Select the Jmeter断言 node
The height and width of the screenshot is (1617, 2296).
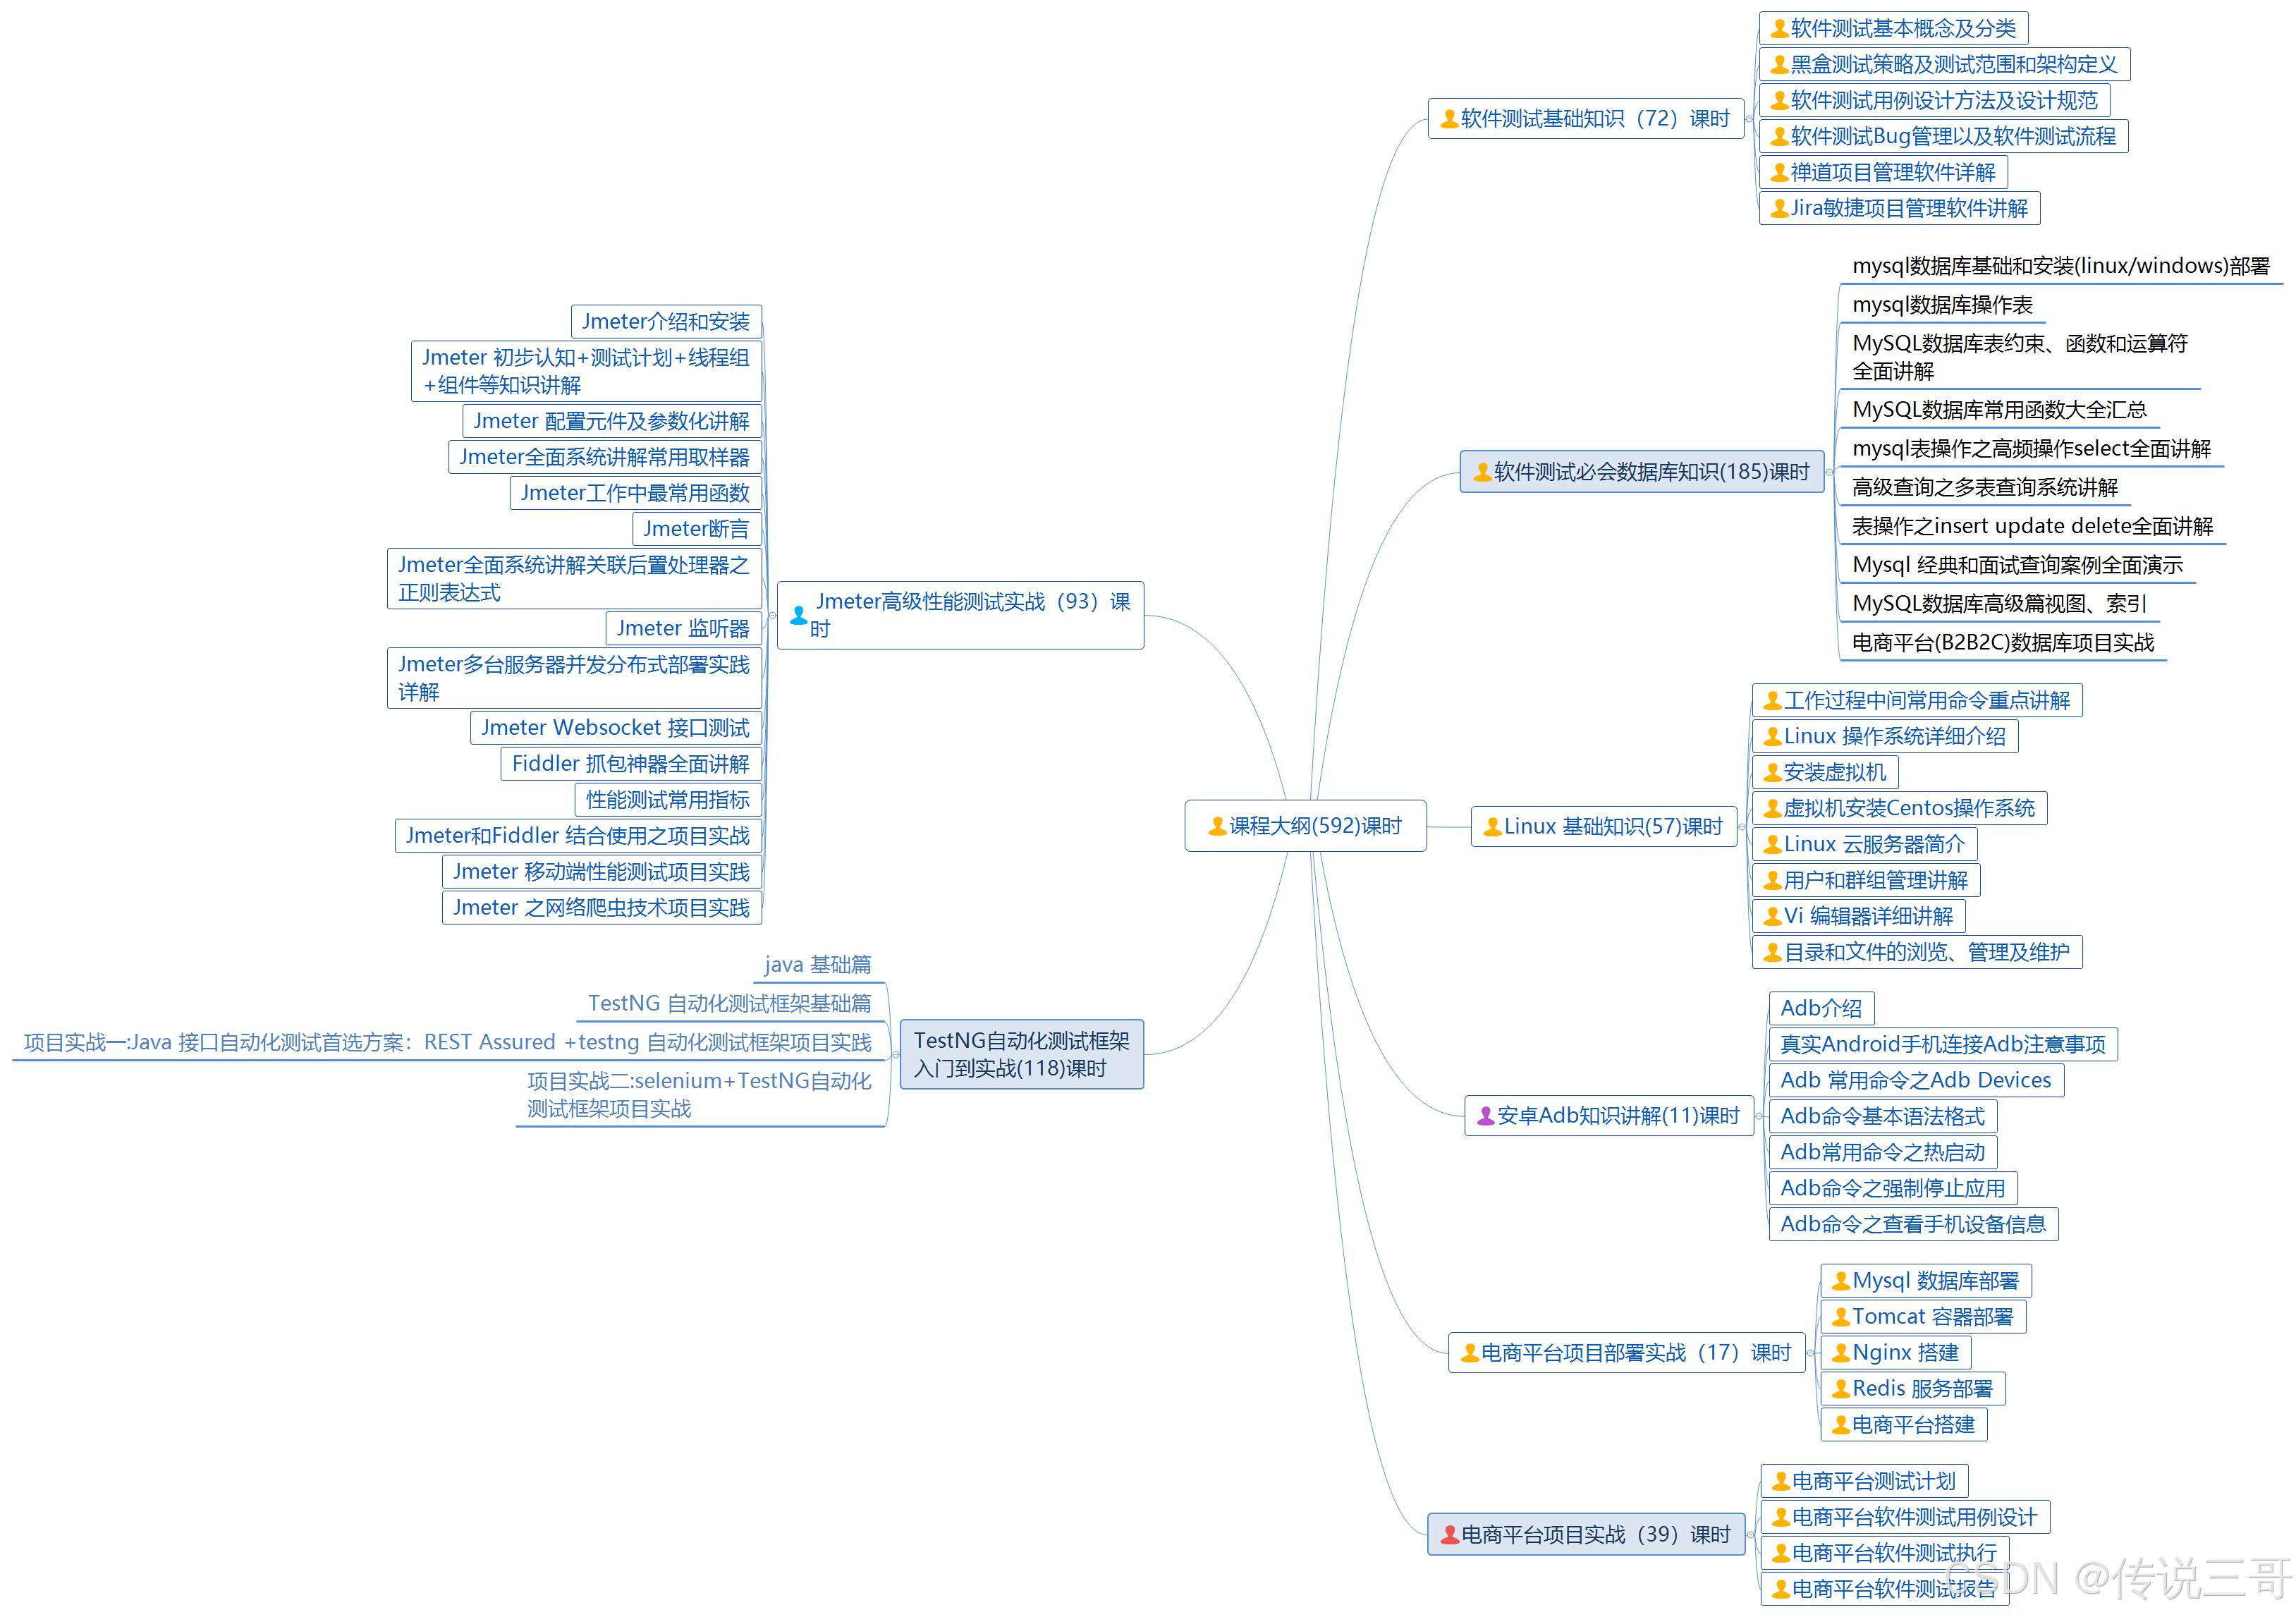point(696,528)
